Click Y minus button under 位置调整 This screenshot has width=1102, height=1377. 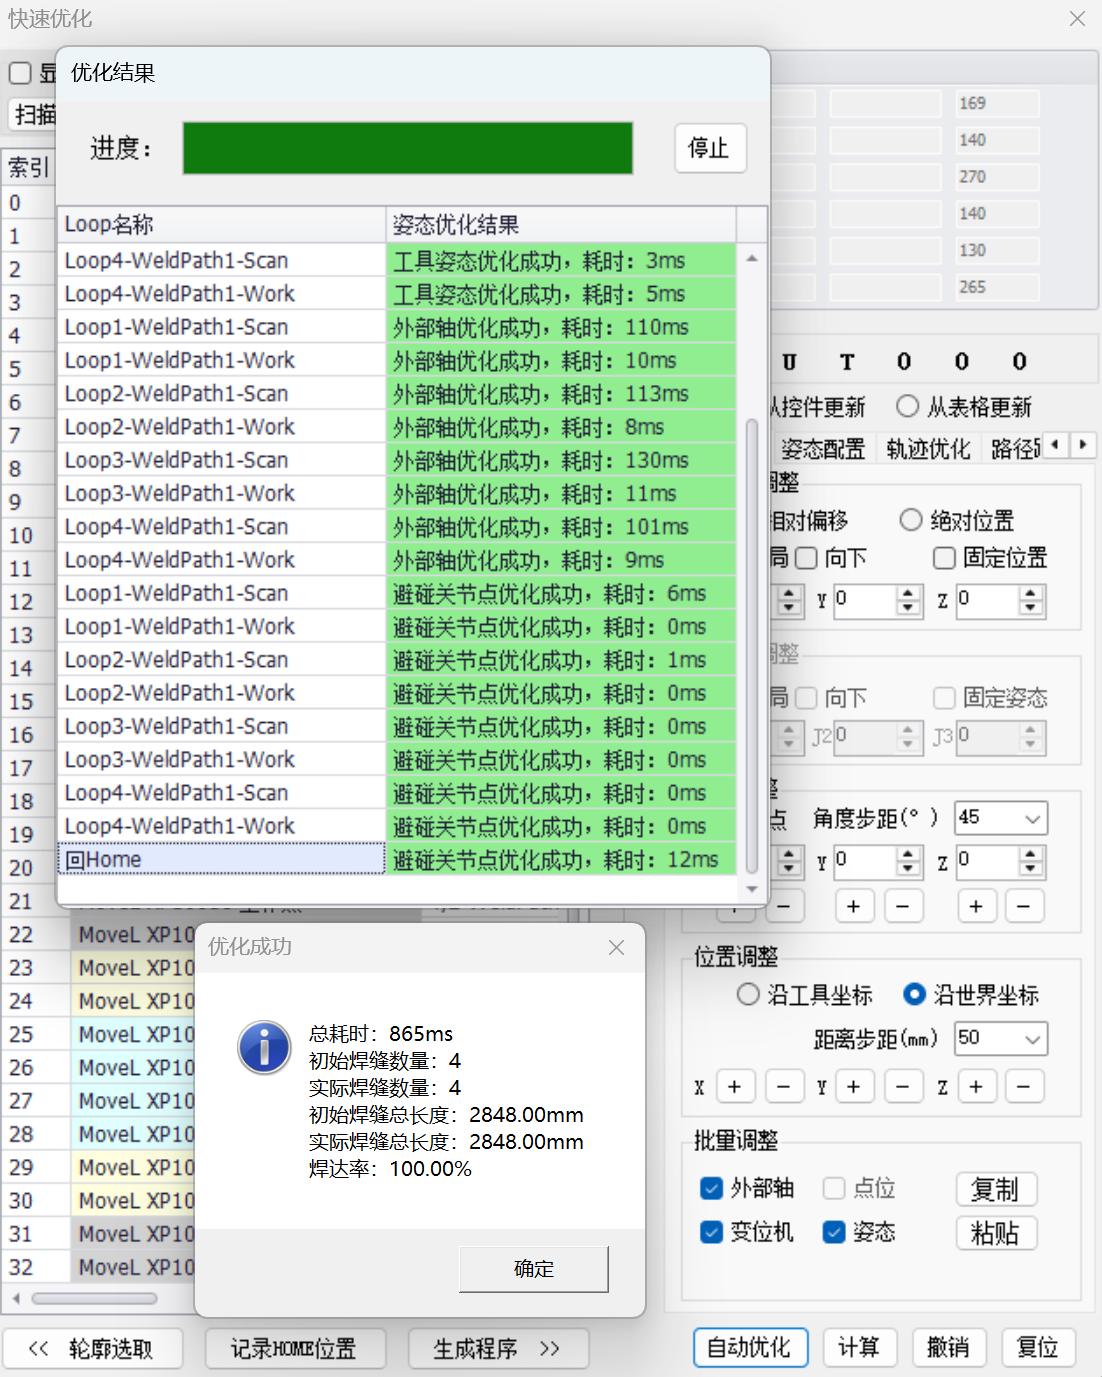903,1086
